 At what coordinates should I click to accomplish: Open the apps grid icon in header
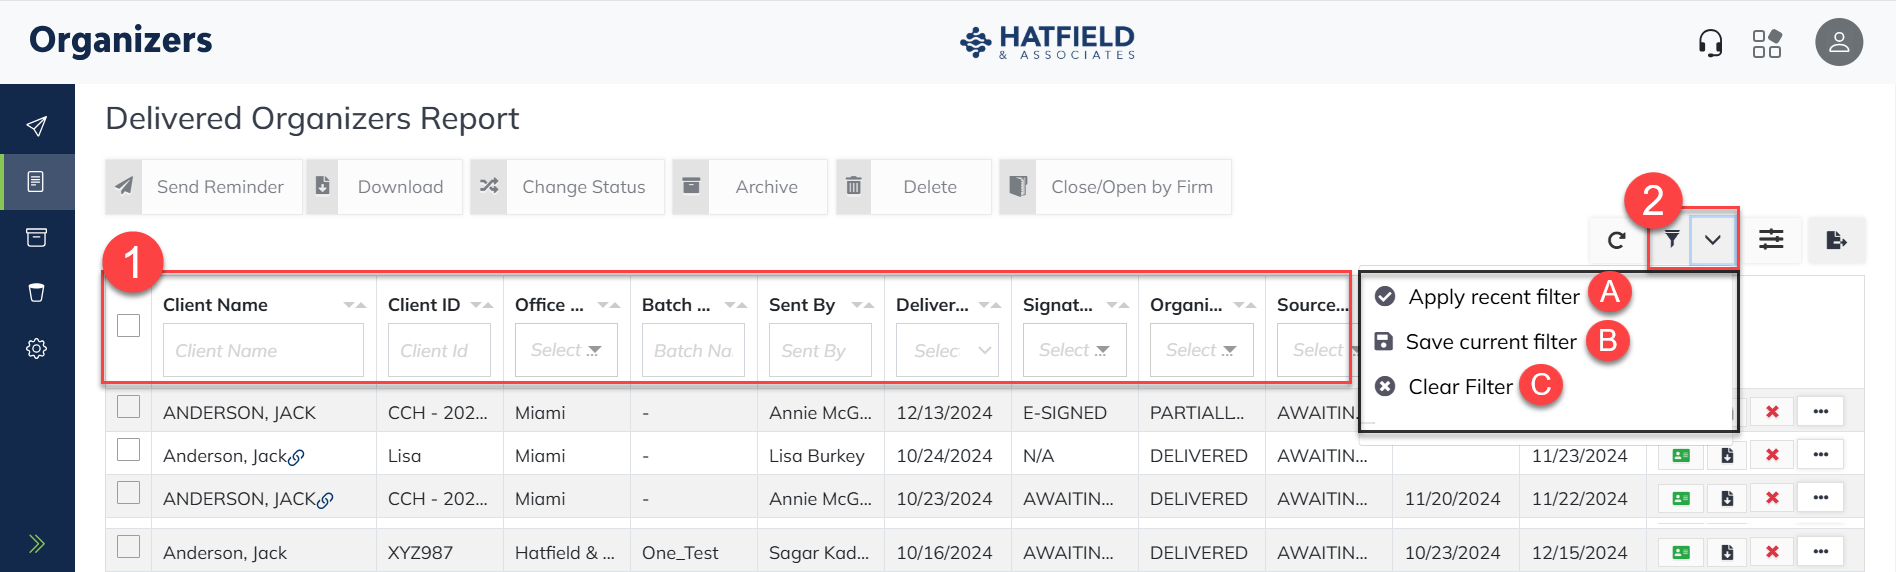pos(1767,44)
